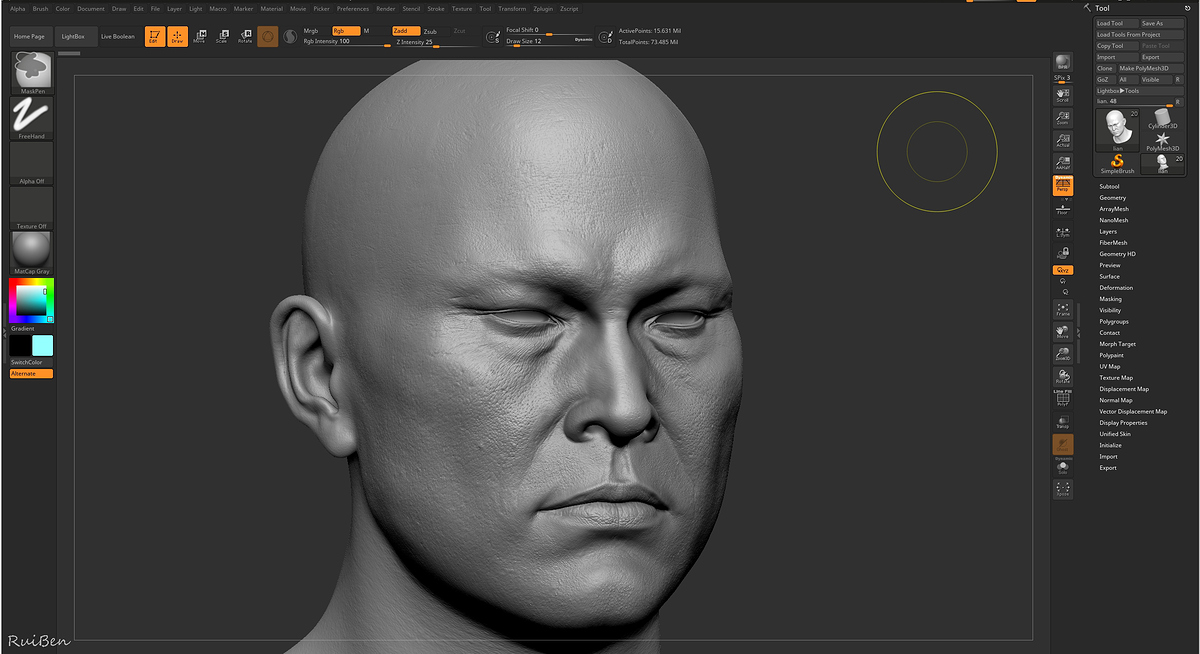Click the BPR render button

click(1063, 61)
